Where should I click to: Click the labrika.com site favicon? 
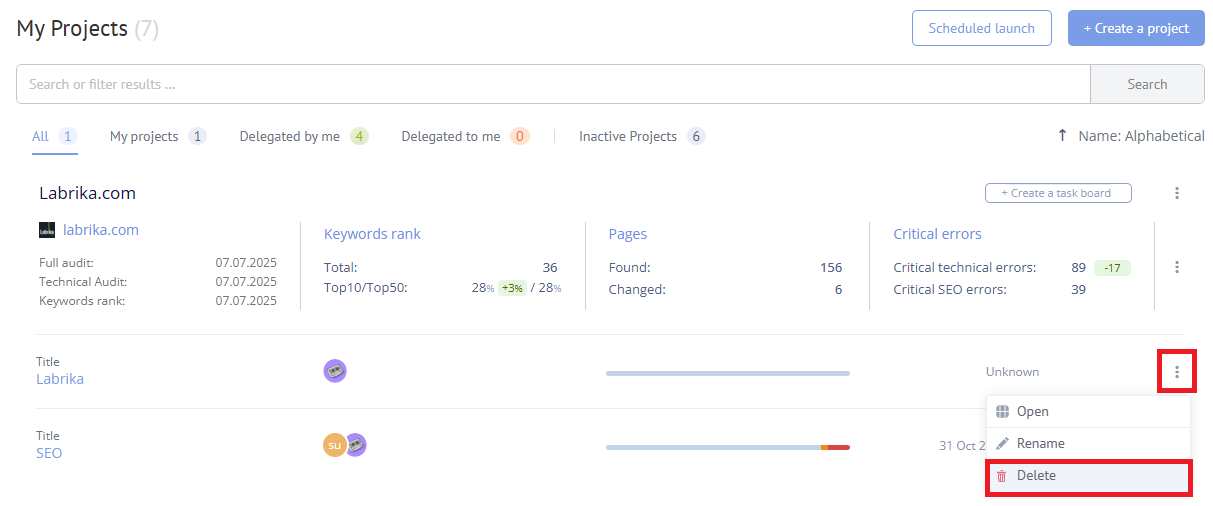point(47,230)
